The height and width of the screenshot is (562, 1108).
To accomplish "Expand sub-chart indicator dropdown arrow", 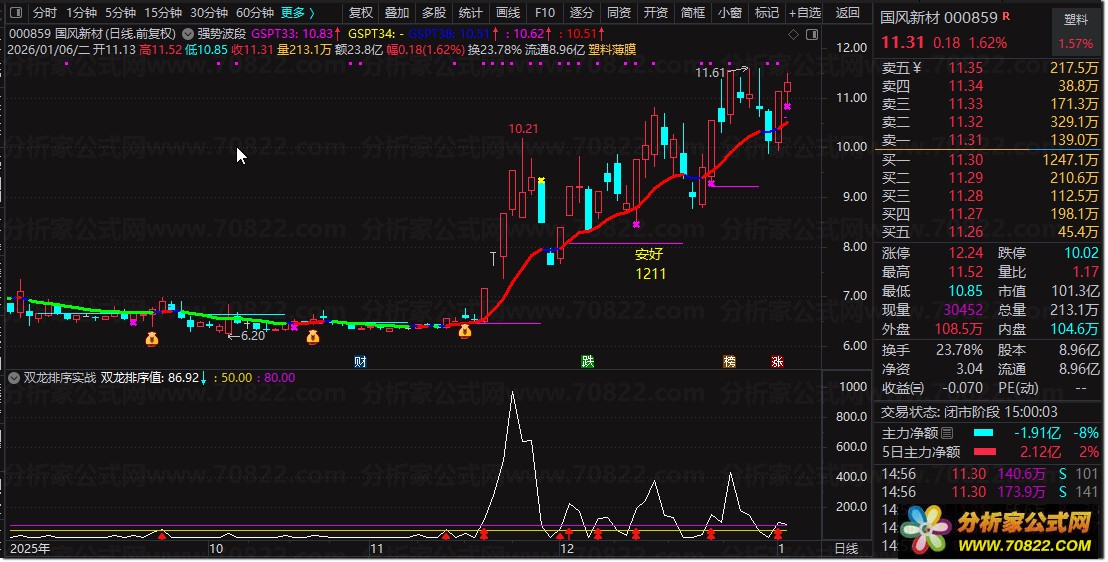I will point(13,378).
